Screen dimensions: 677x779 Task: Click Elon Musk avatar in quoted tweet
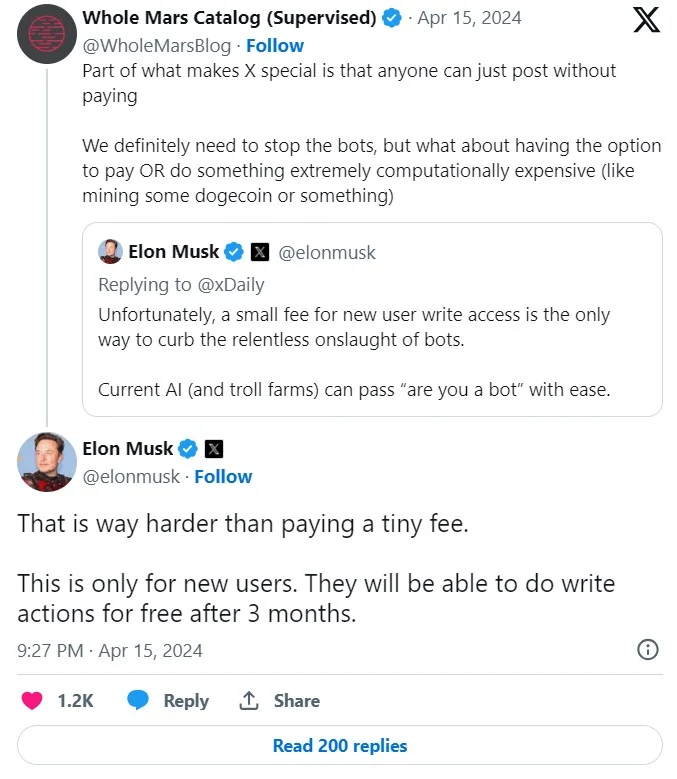[110, 251]
